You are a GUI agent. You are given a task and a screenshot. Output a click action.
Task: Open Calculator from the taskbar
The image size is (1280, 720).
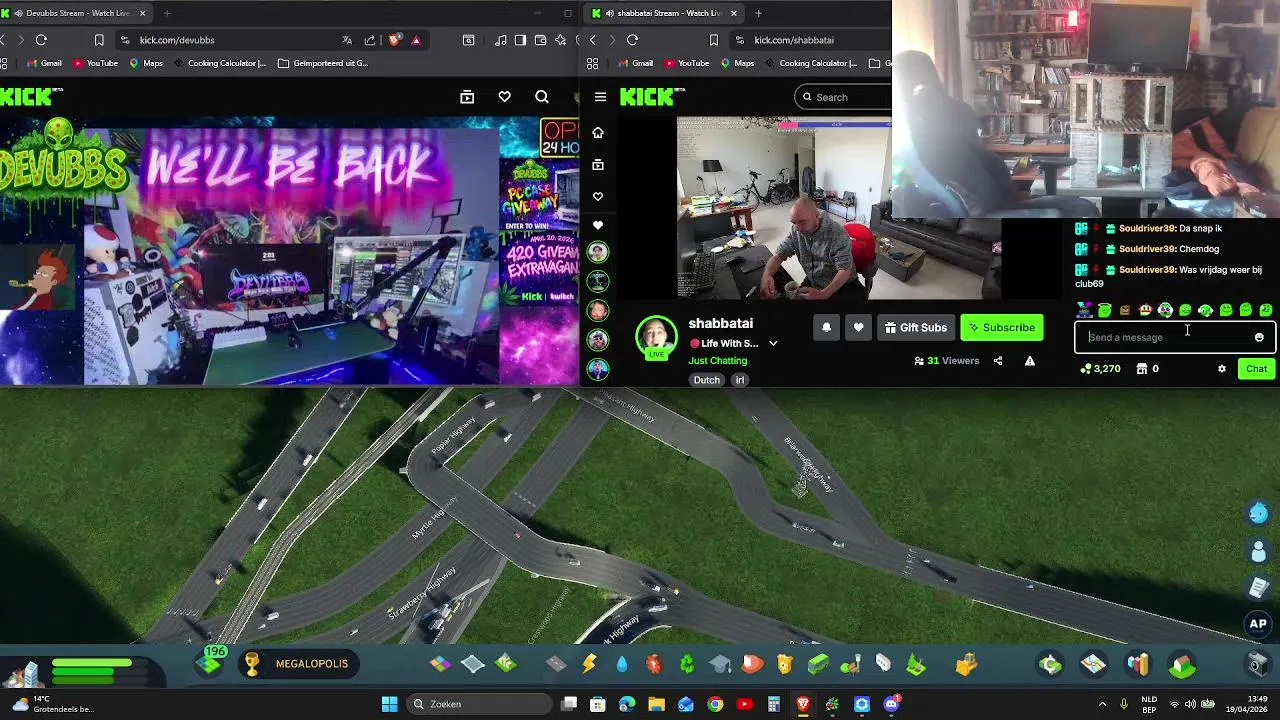pos(774,704)
